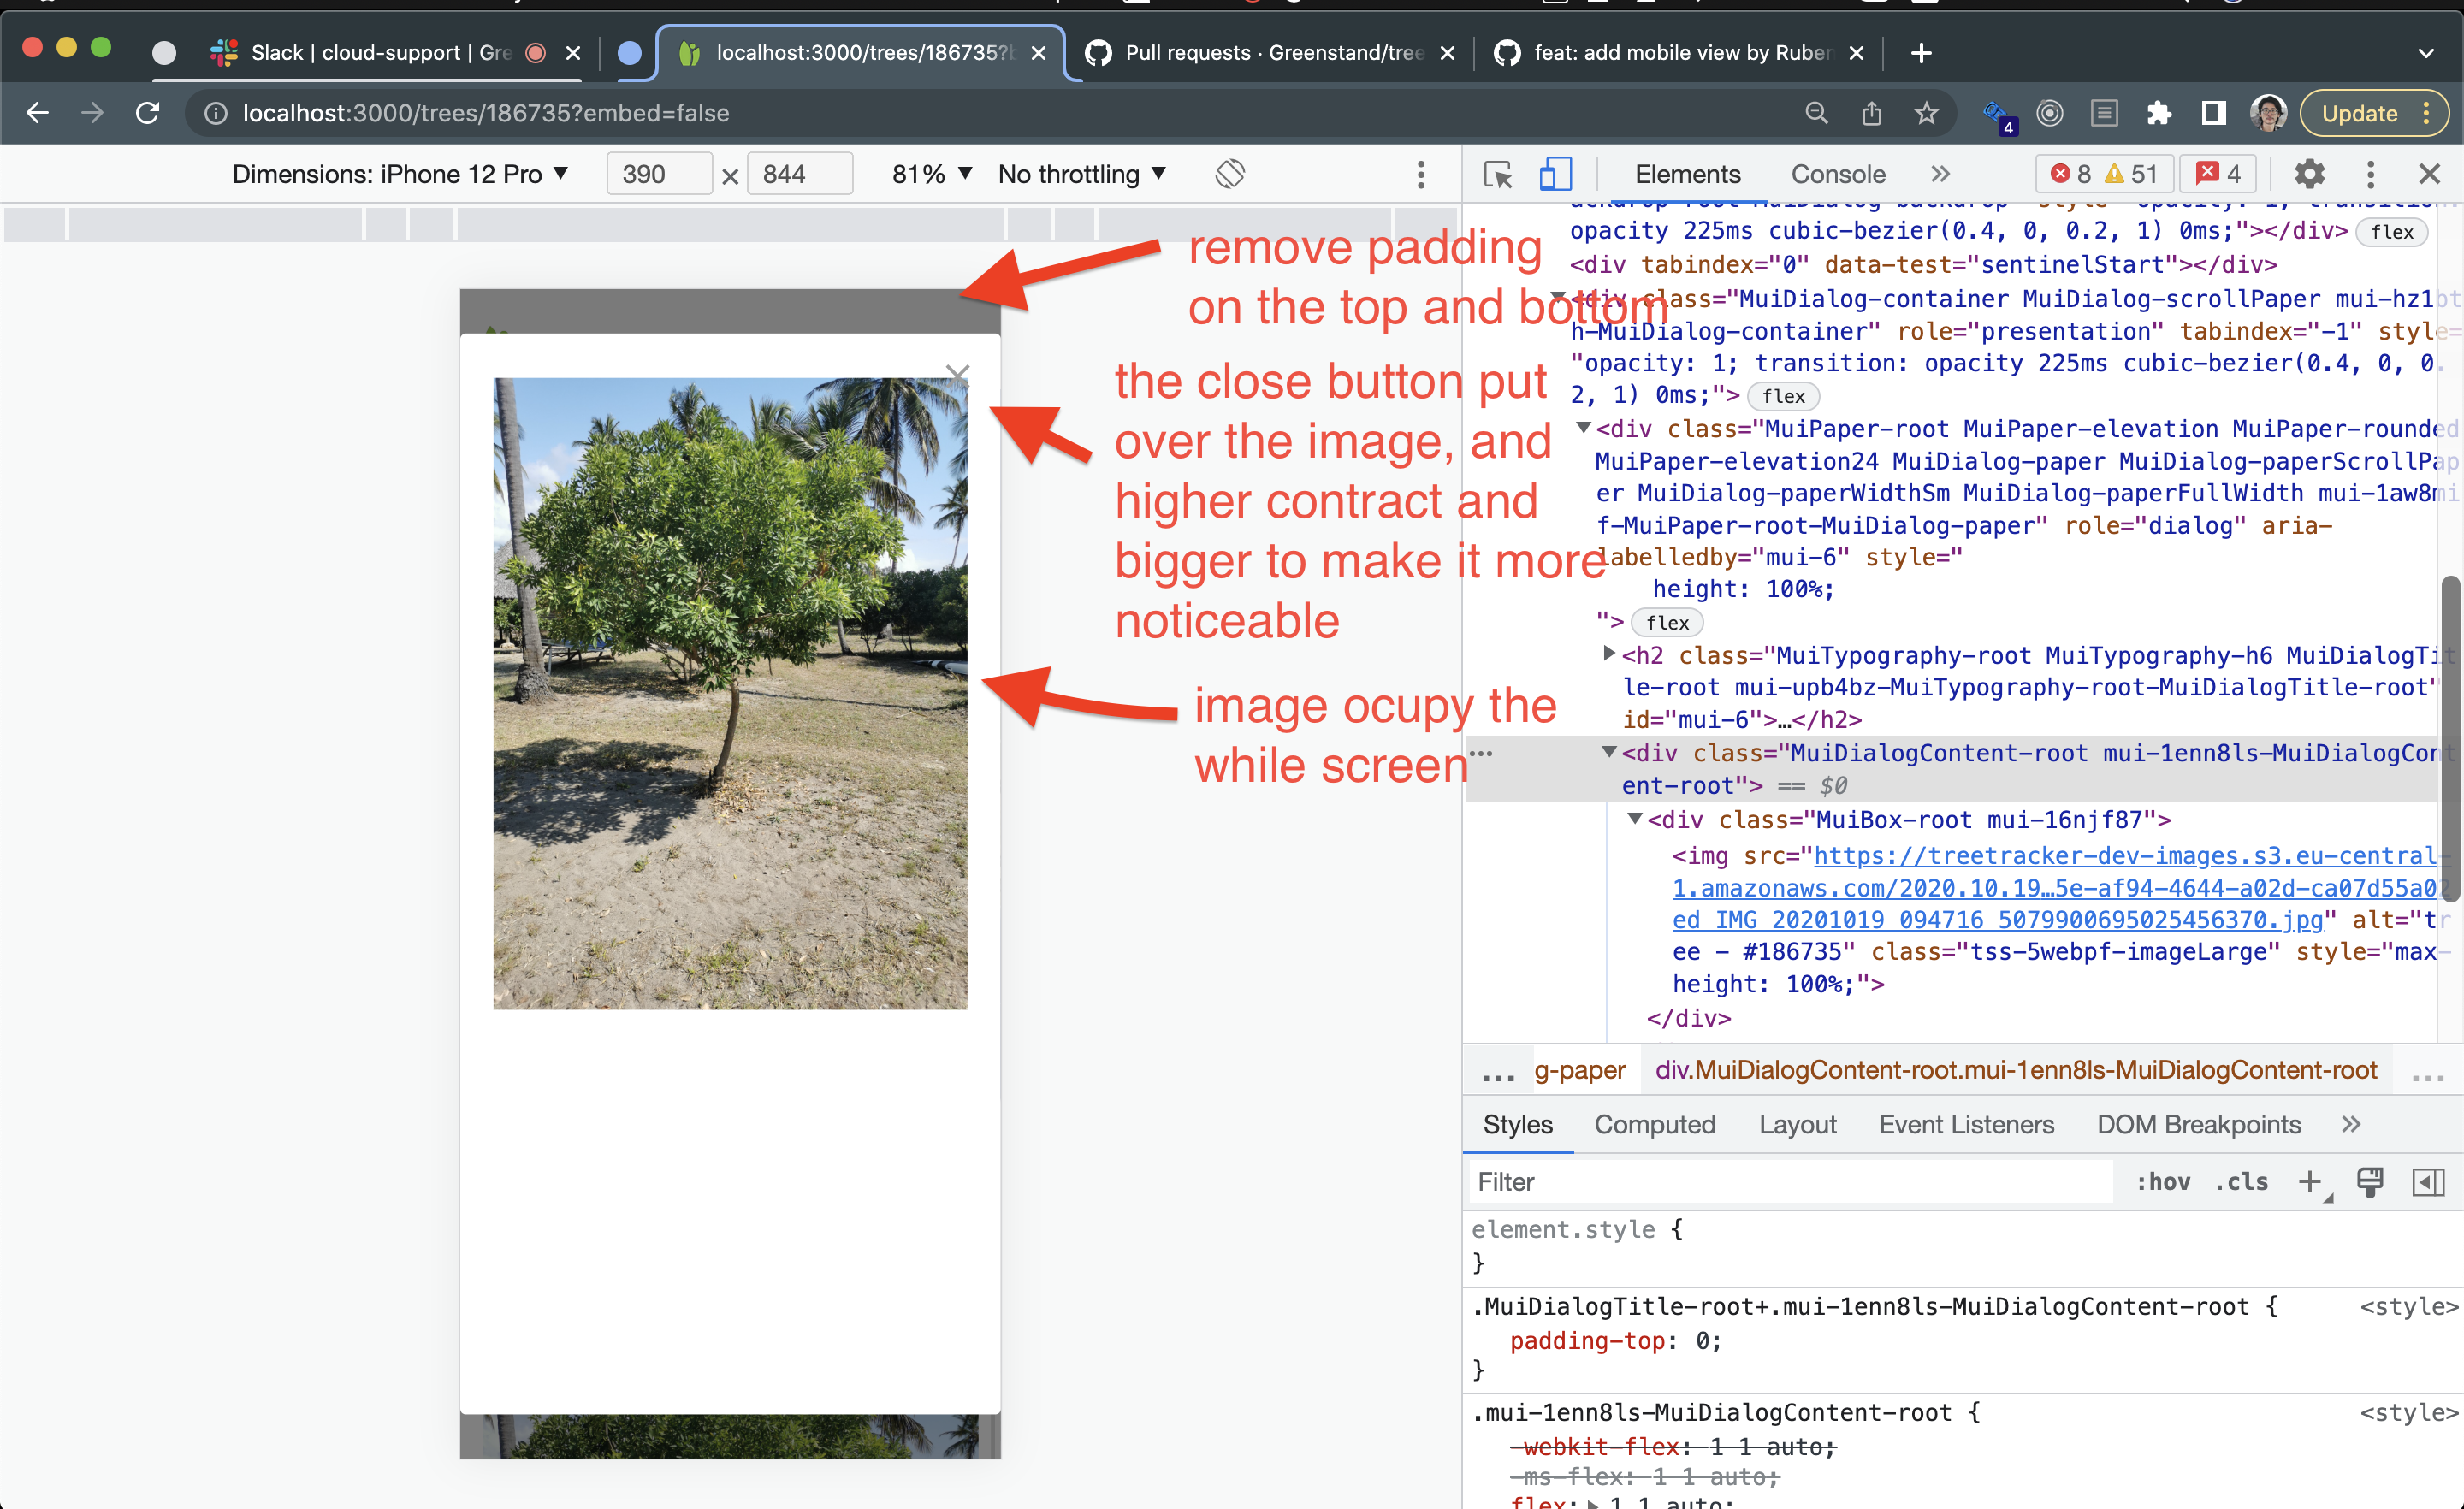Reload the page via refresh icon
The width and height of the screenshot is (2464, 1509).
(148, 113)
